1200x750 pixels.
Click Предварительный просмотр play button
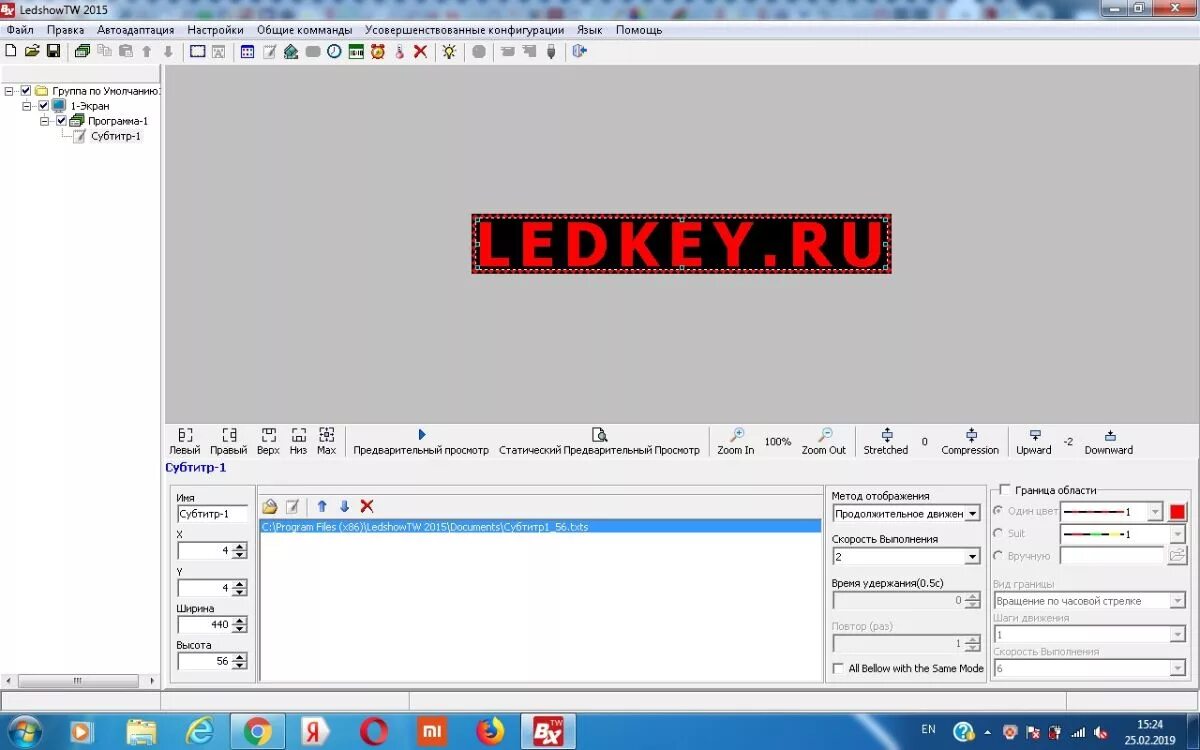click(x=421, y=441)
